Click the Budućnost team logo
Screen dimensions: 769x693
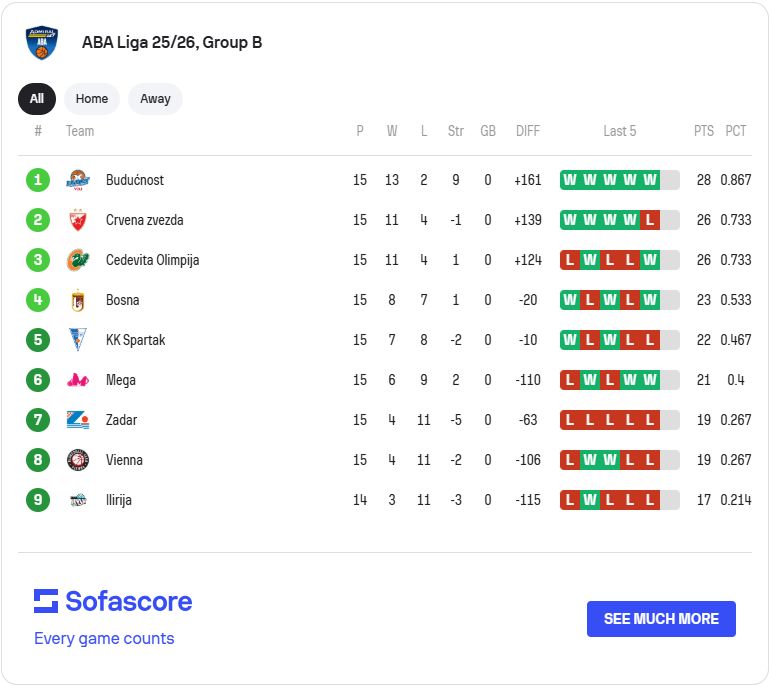point(78,180)
